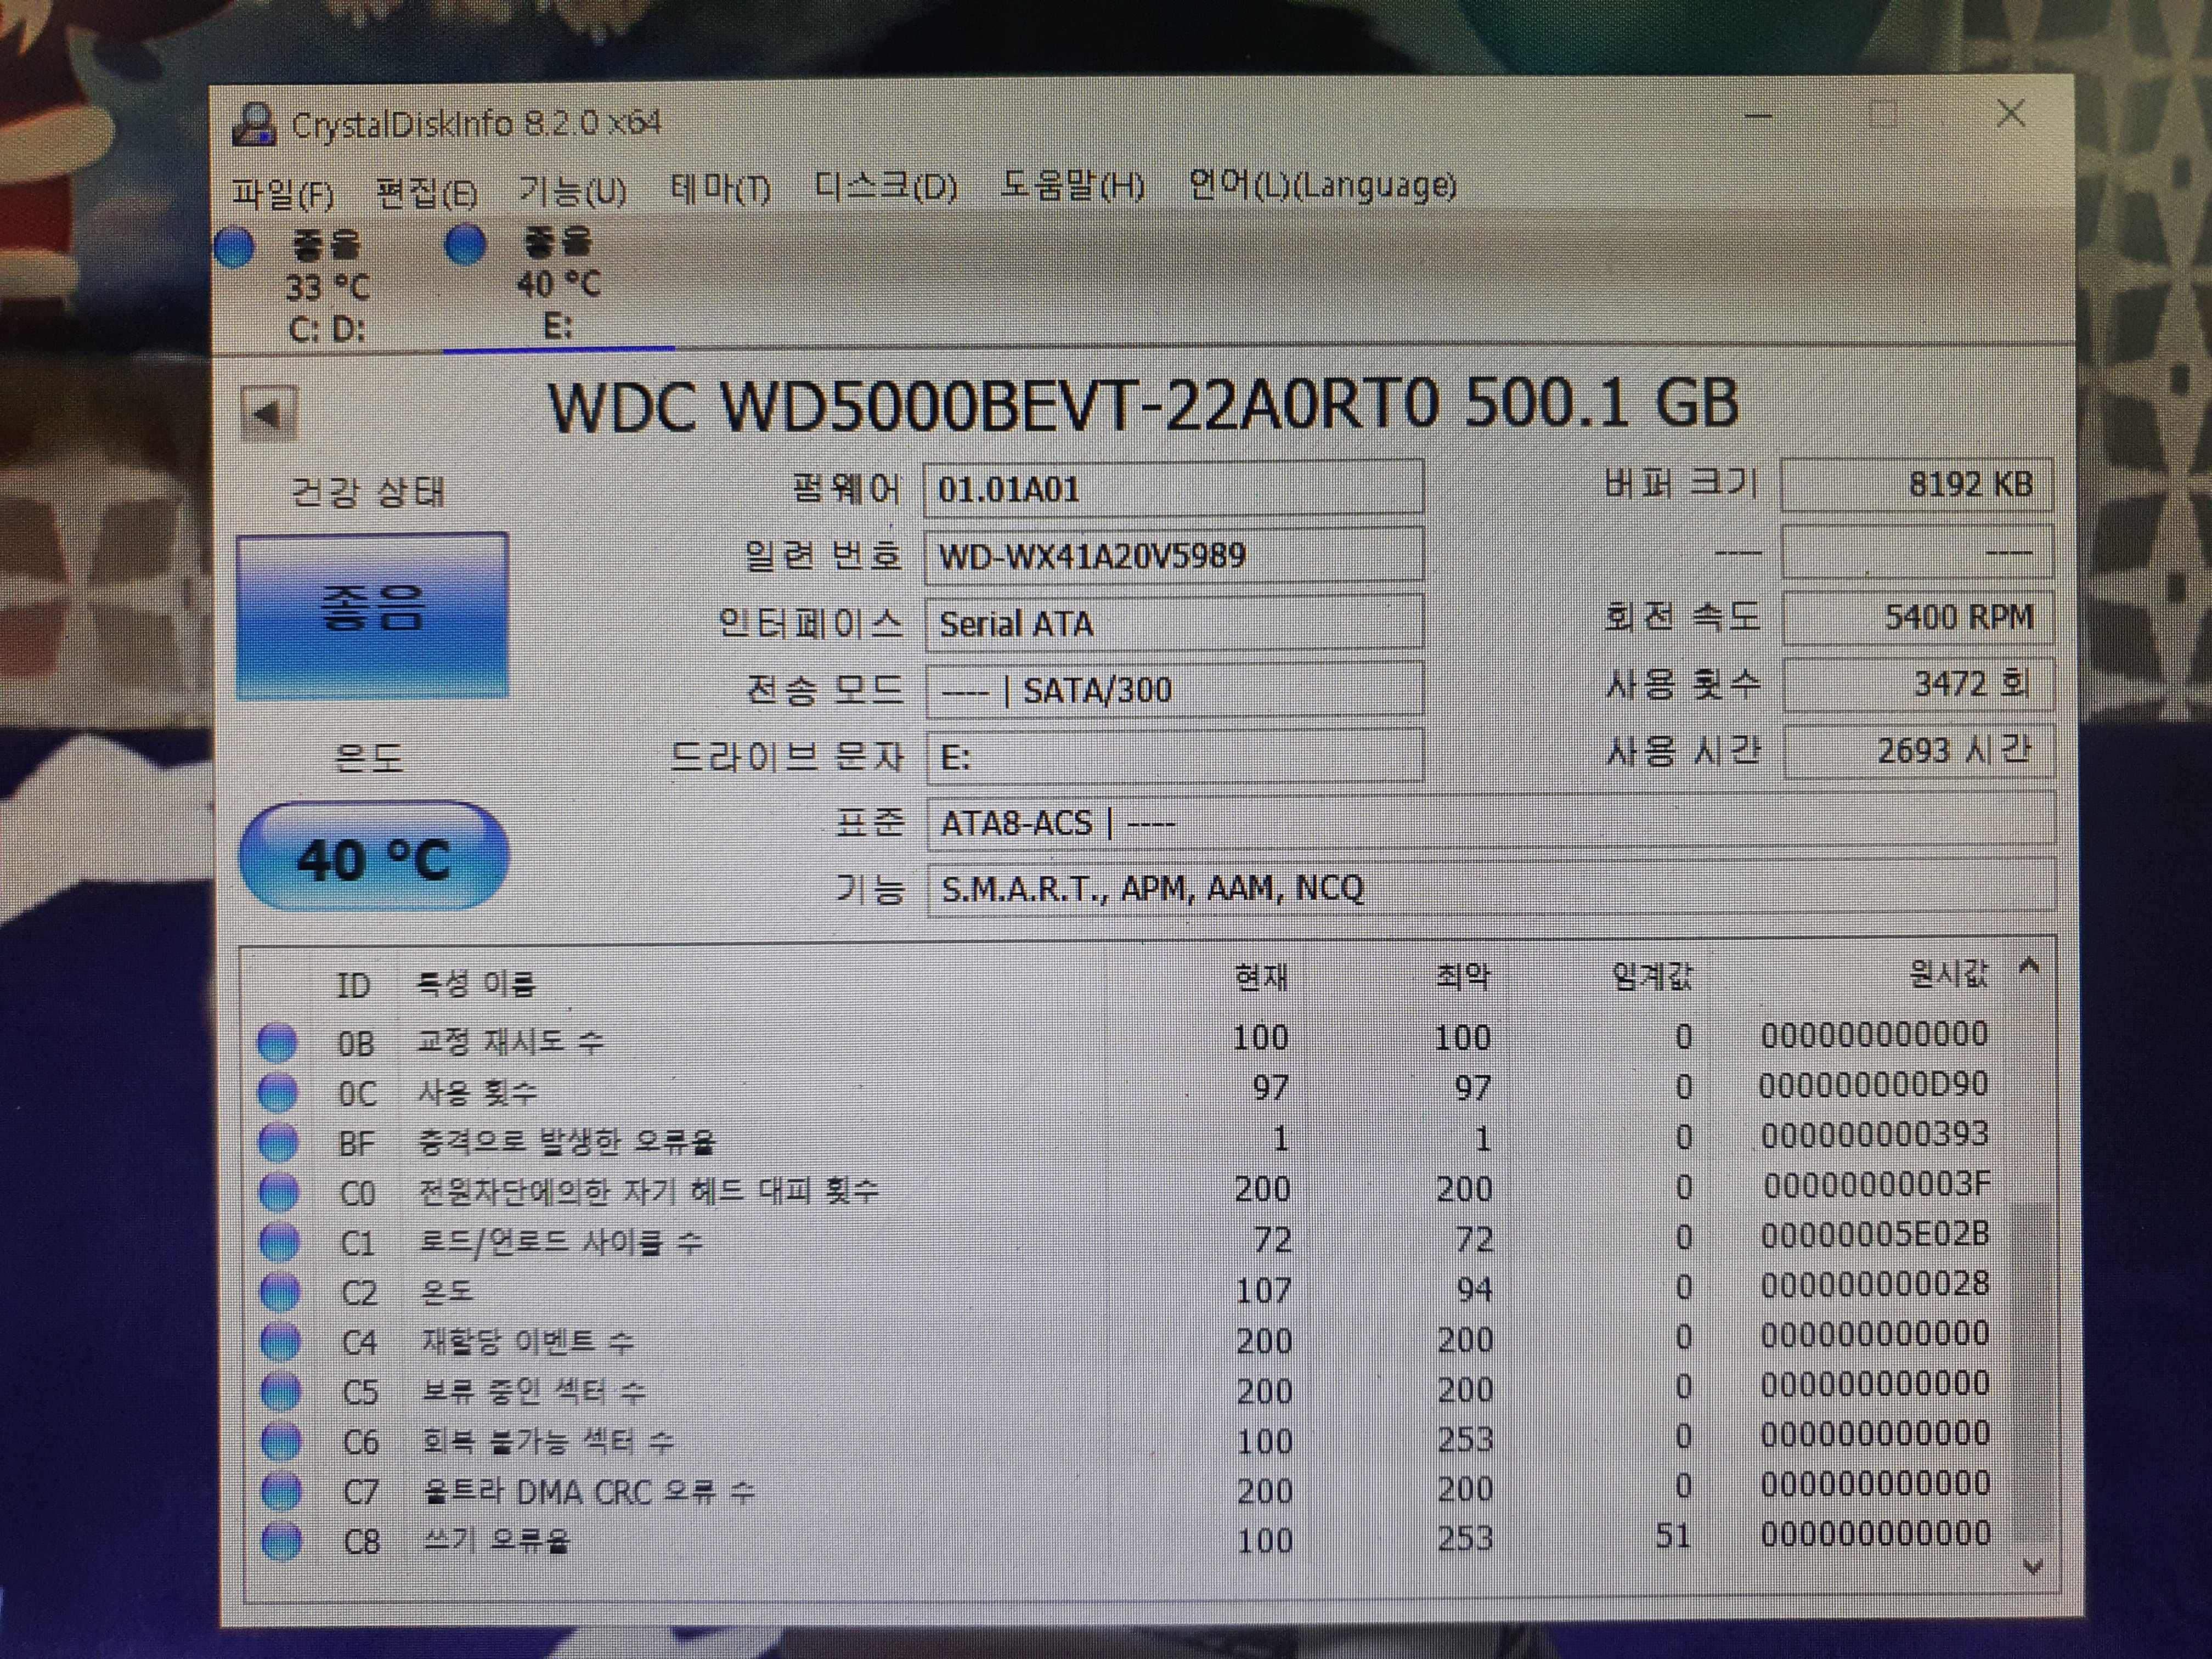
Task: Open the 도움말(H) menu
Action: [x=1072, y=186]
